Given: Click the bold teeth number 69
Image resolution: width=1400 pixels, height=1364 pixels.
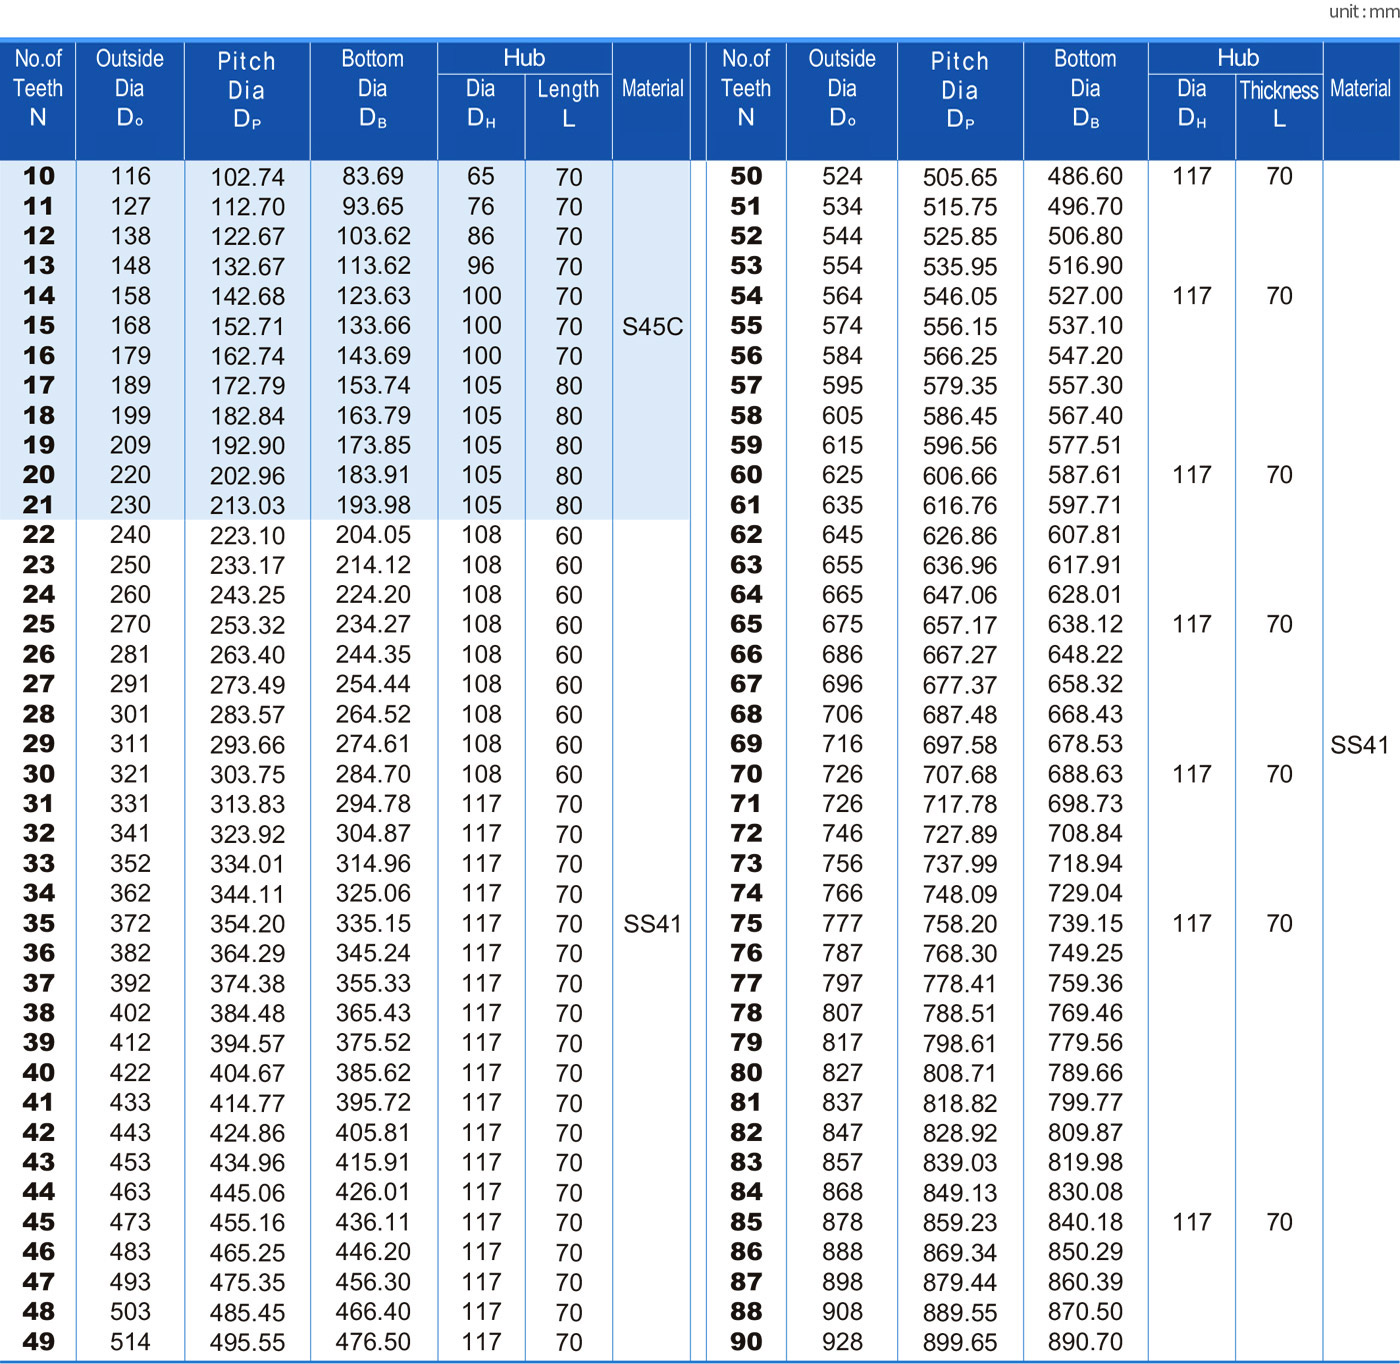Looking at the screenshot, I should tap(746, 743).
